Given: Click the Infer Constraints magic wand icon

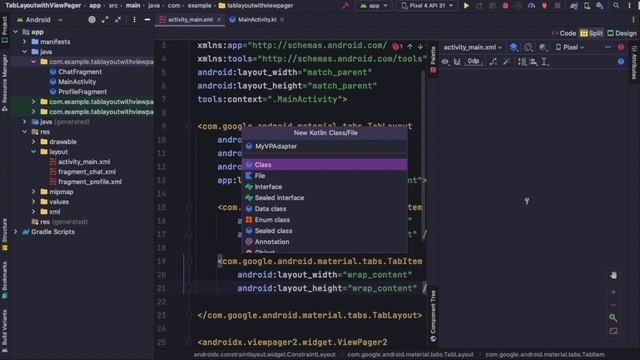Looking at the screenshot, I should (x=506, y=62).
